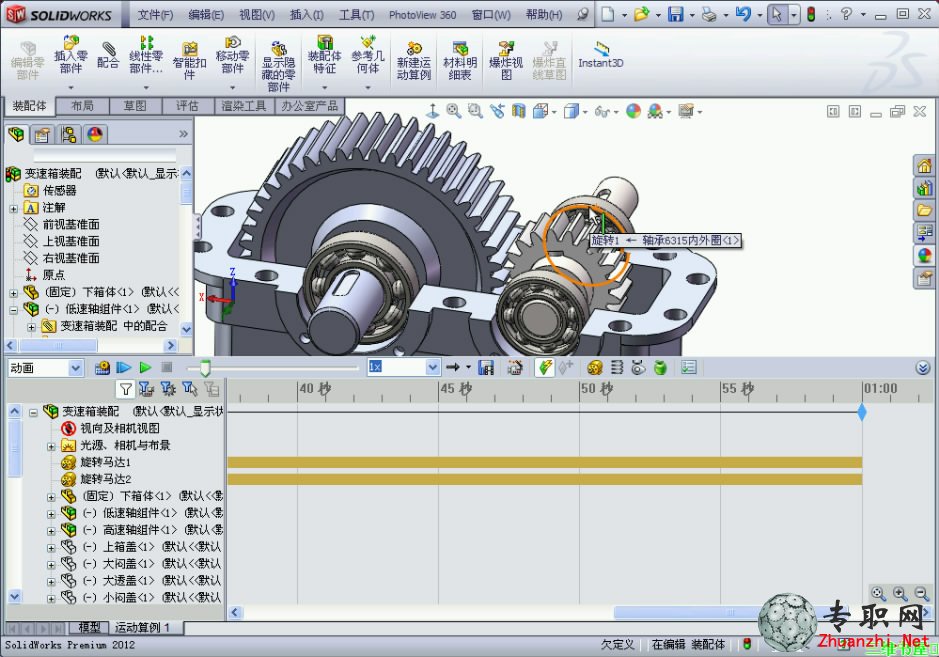Viewport: 939px width, 657px height.
Task: Toggle Instant3D mode
Action: pyautogui.click(x=601, y=55)
